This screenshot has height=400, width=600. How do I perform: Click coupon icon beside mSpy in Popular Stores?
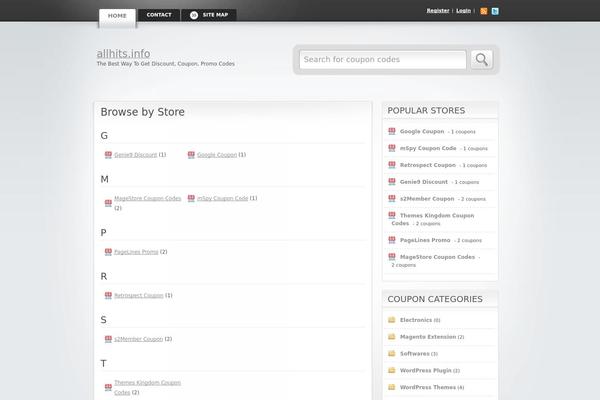[392, 148]
